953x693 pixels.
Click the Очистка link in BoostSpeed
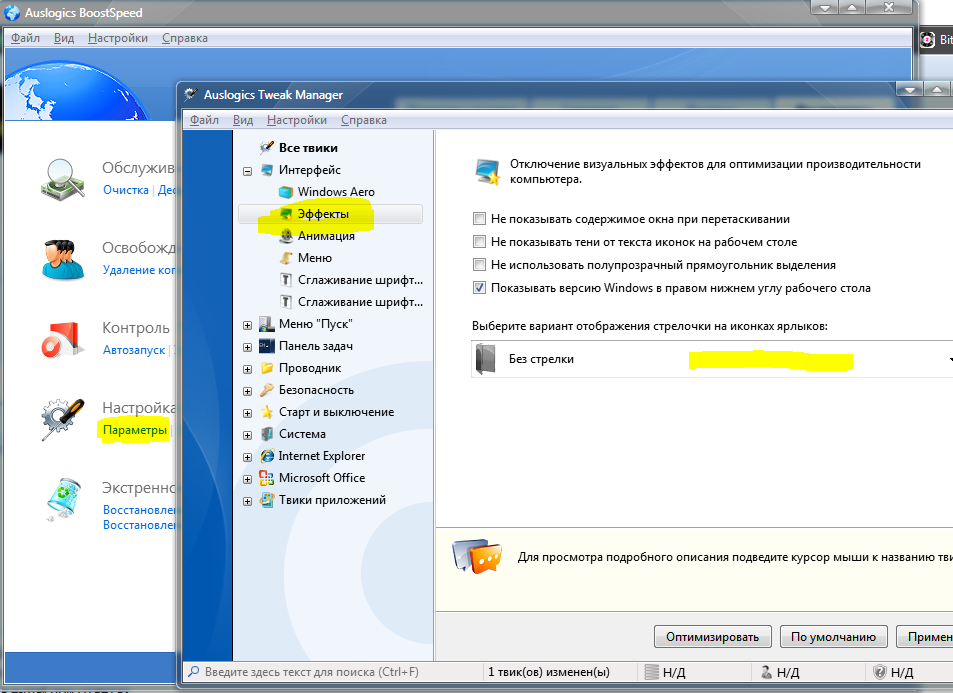coord(126,190)
